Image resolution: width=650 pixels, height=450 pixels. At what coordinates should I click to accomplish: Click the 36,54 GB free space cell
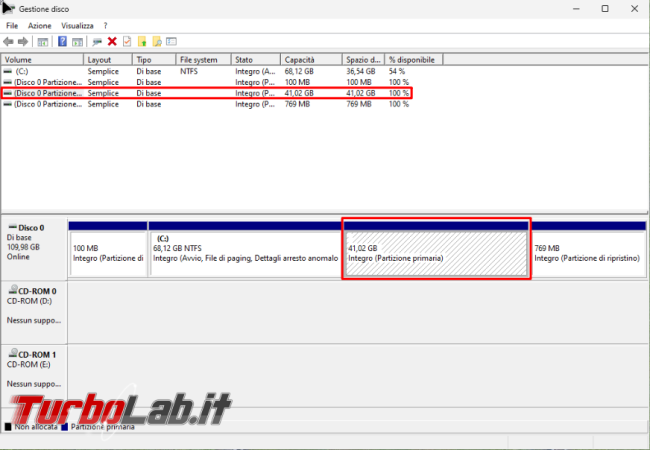(x=361, y=71)
